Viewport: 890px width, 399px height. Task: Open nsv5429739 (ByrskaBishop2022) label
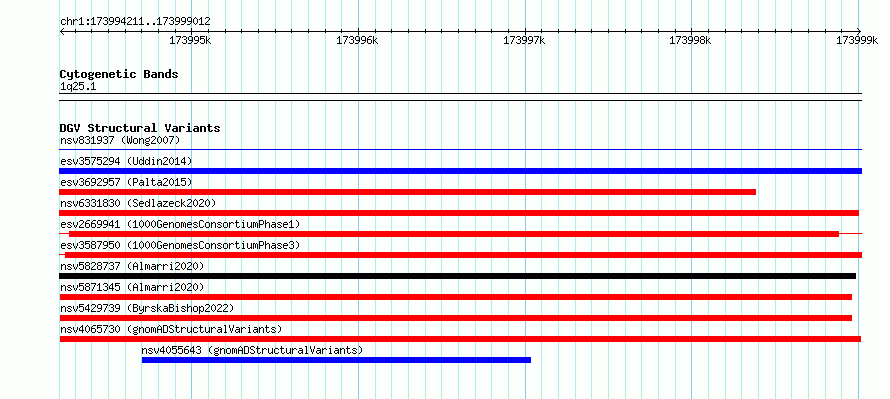point(147,308)
